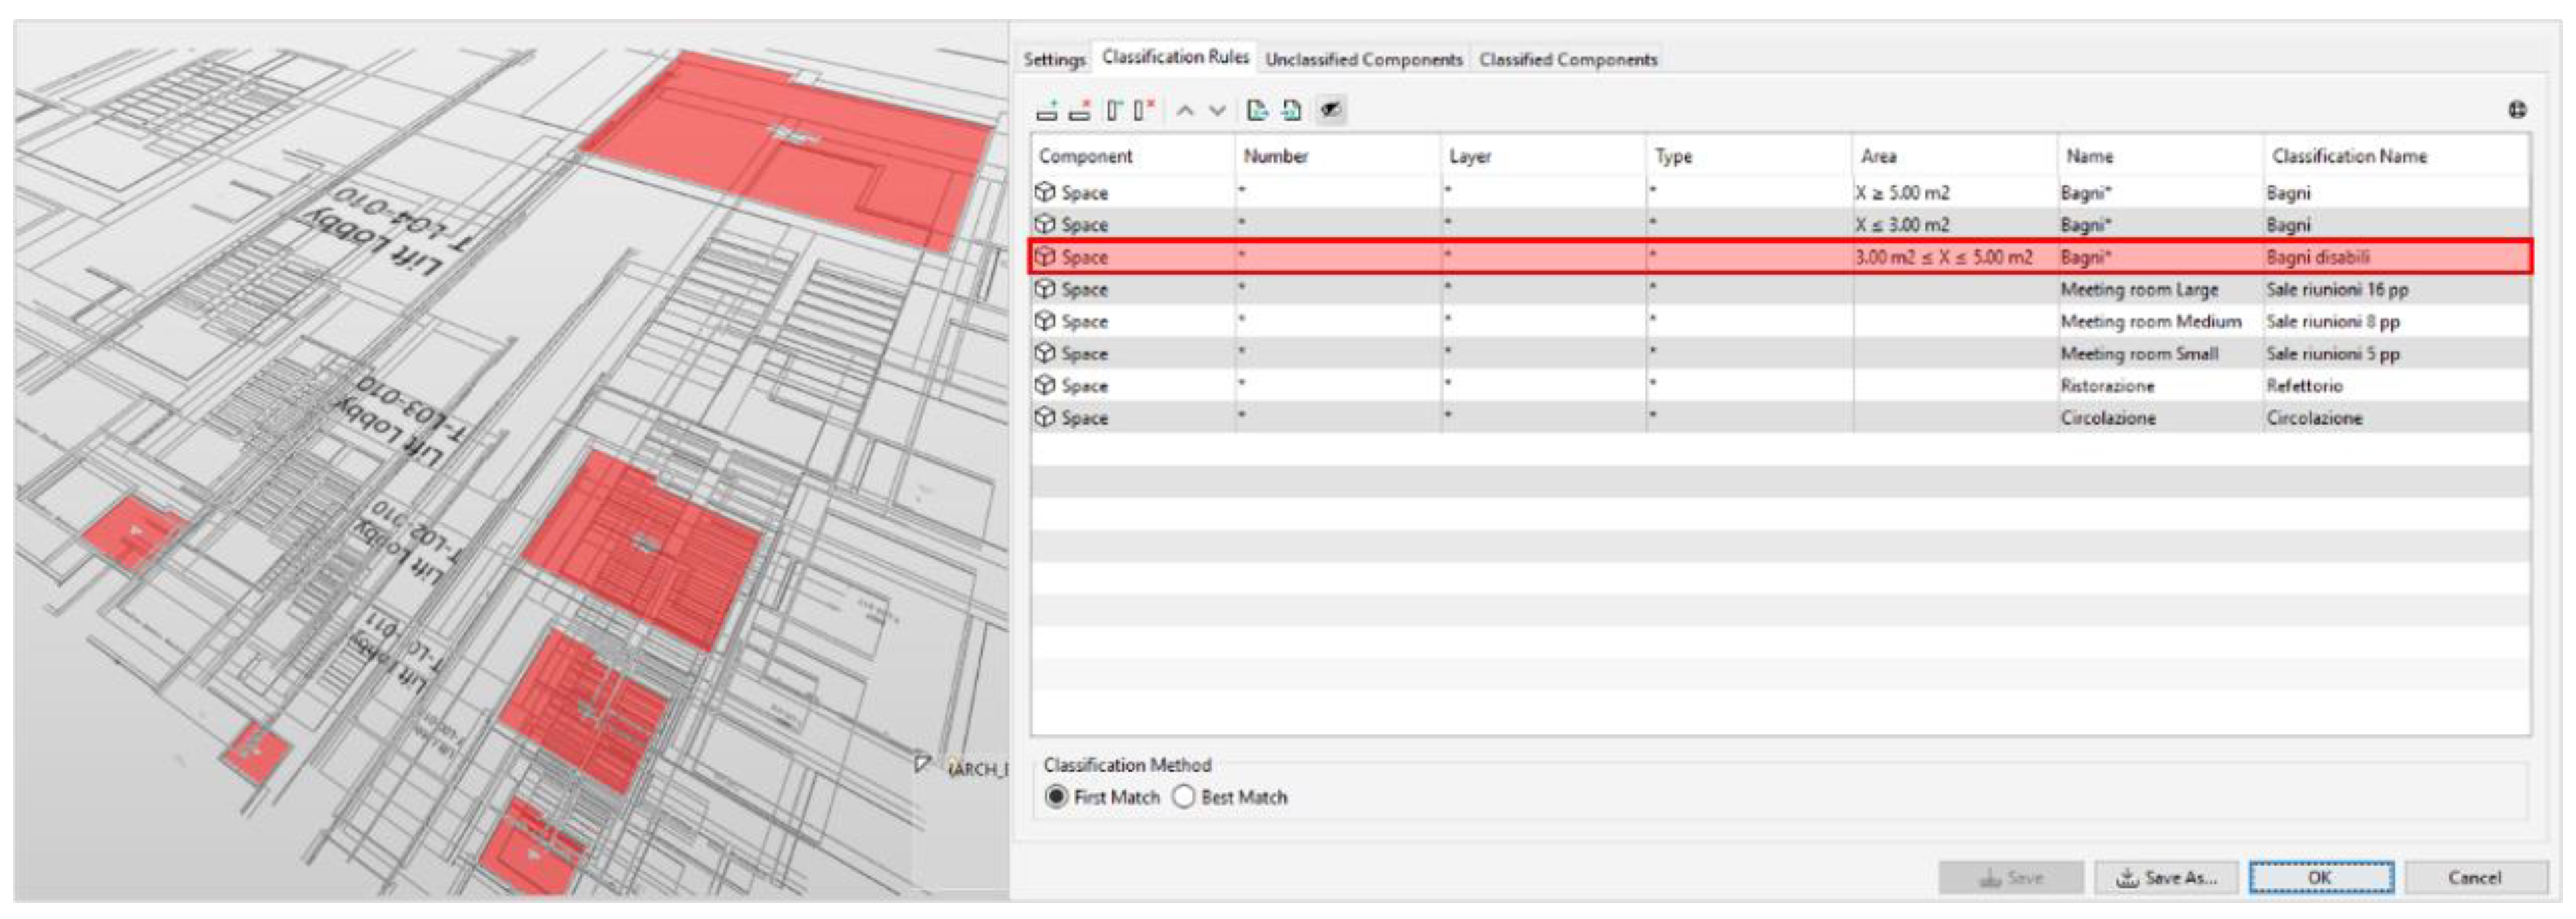Viewport: 2576px width, 919px height.
Task: Click the import rules file icon
Action: 1291,111
